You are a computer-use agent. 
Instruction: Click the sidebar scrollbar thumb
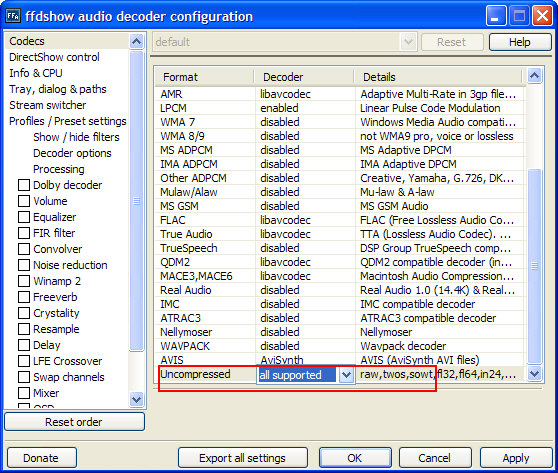(137, 201)
